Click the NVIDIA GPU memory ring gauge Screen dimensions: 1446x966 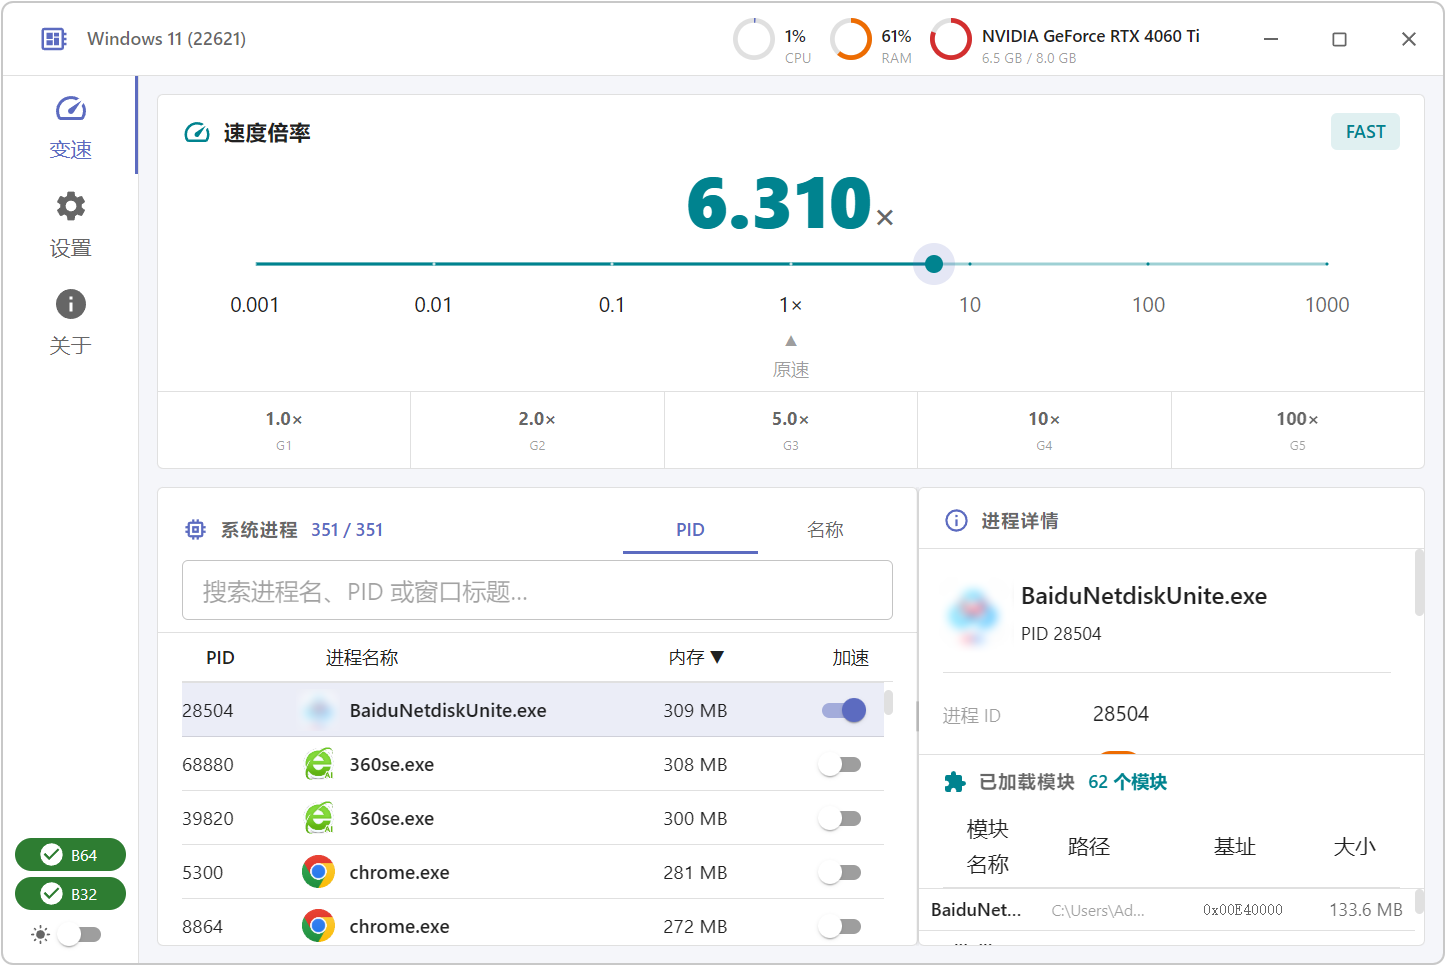950,39
